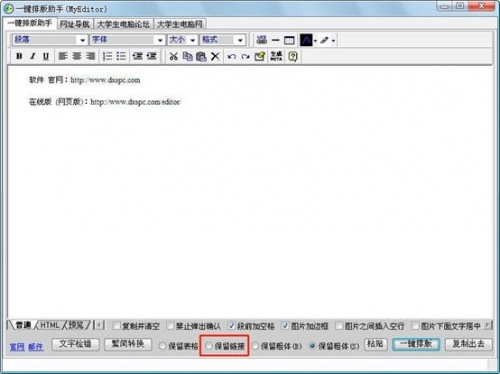
Task: Insert a bulleted list
Action: click(x=121, y=56)
